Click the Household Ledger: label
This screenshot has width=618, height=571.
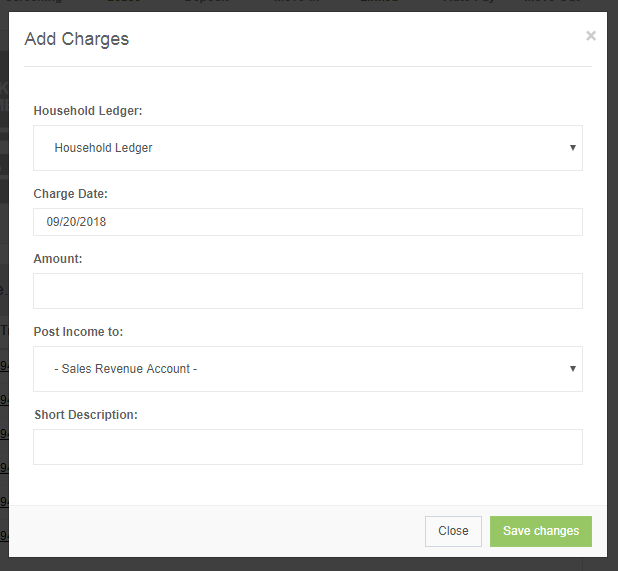(x=88, y=111)
